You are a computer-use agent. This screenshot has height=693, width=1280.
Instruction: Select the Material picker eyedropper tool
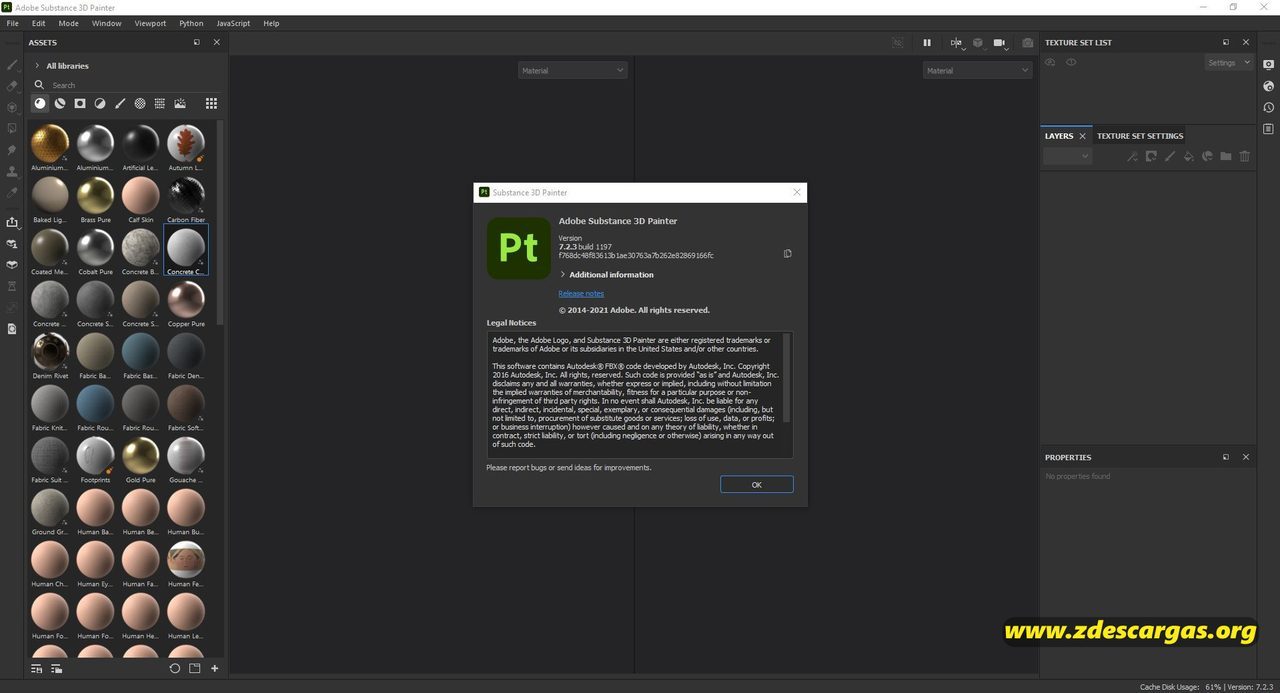point(12,192)
